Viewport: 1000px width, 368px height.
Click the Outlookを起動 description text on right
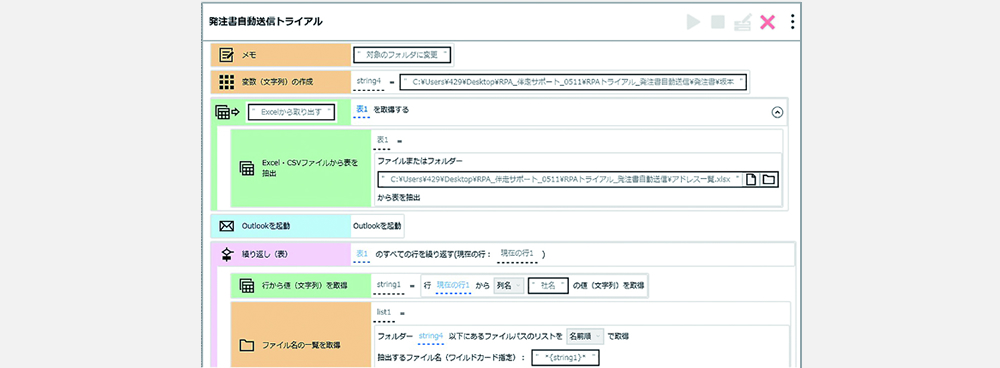pos(377,226)
